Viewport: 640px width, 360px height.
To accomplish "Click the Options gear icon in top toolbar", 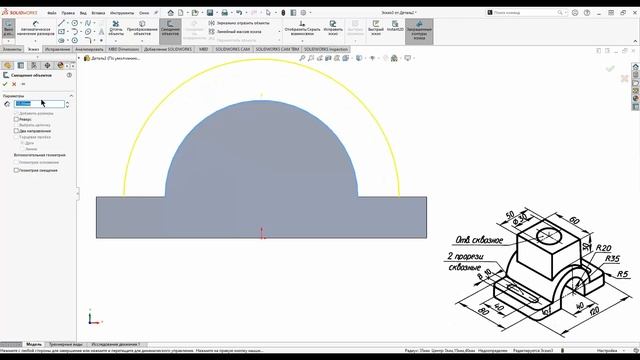I will [303, 13].
